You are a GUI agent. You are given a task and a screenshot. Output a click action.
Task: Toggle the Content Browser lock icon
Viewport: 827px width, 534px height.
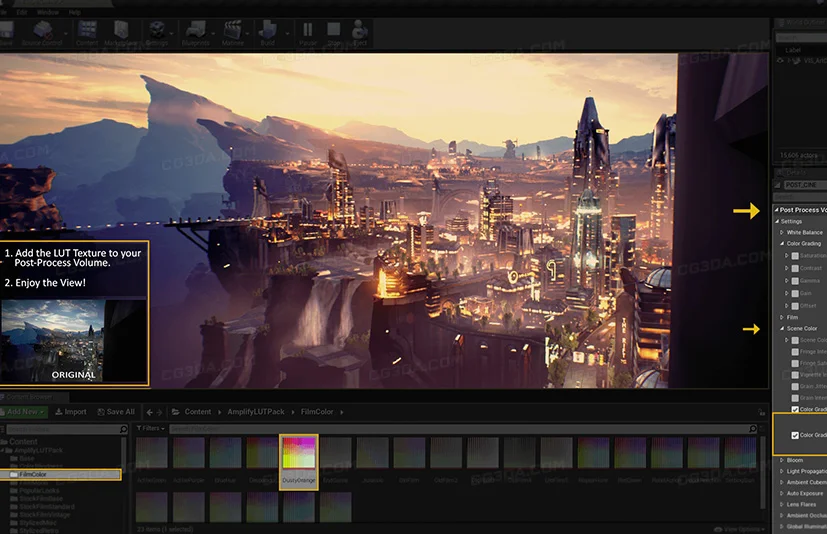pos(762,412)
